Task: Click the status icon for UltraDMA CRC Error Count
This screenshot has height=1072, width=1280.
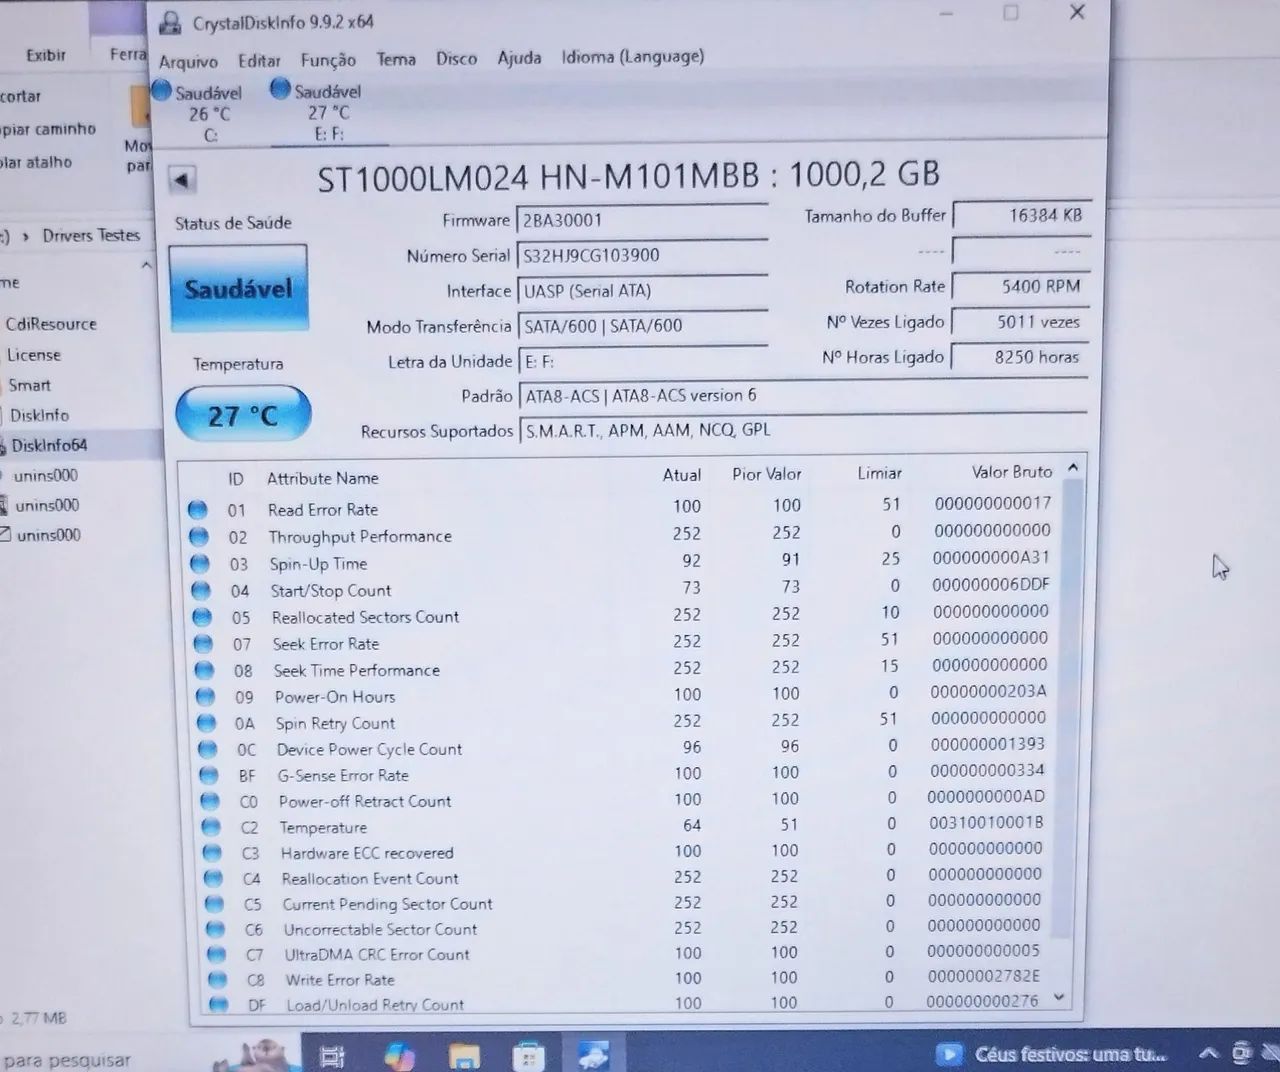Action: tap(215, 955)
